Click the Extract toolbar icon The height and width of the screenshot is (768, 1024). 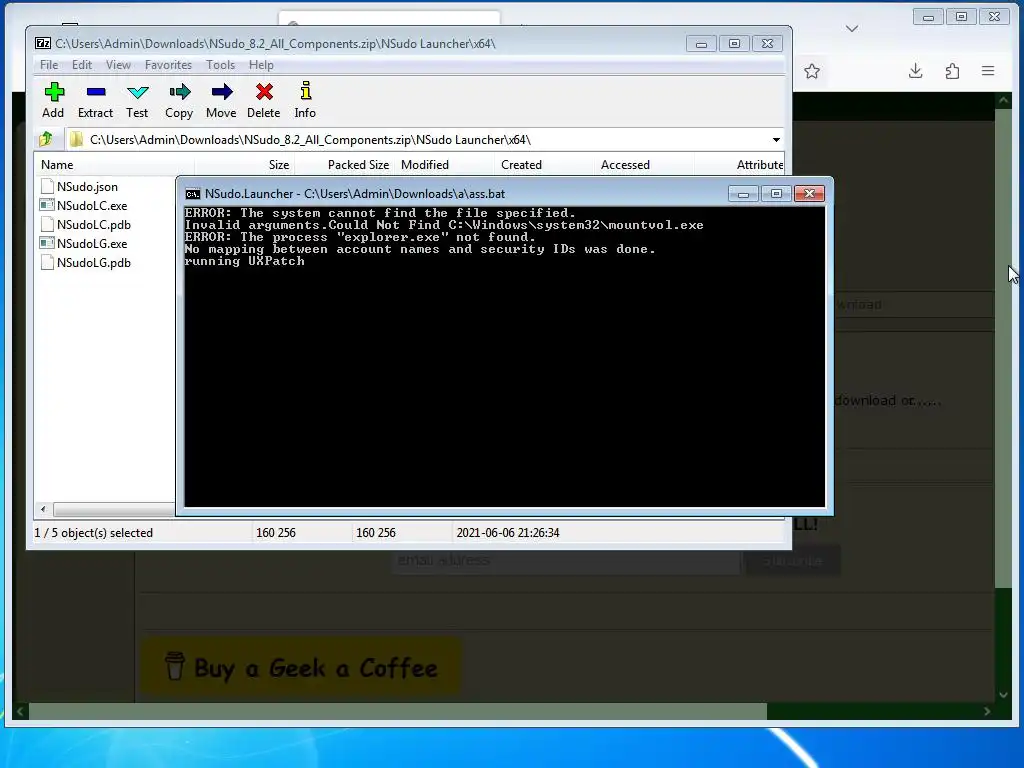point(95,92)
